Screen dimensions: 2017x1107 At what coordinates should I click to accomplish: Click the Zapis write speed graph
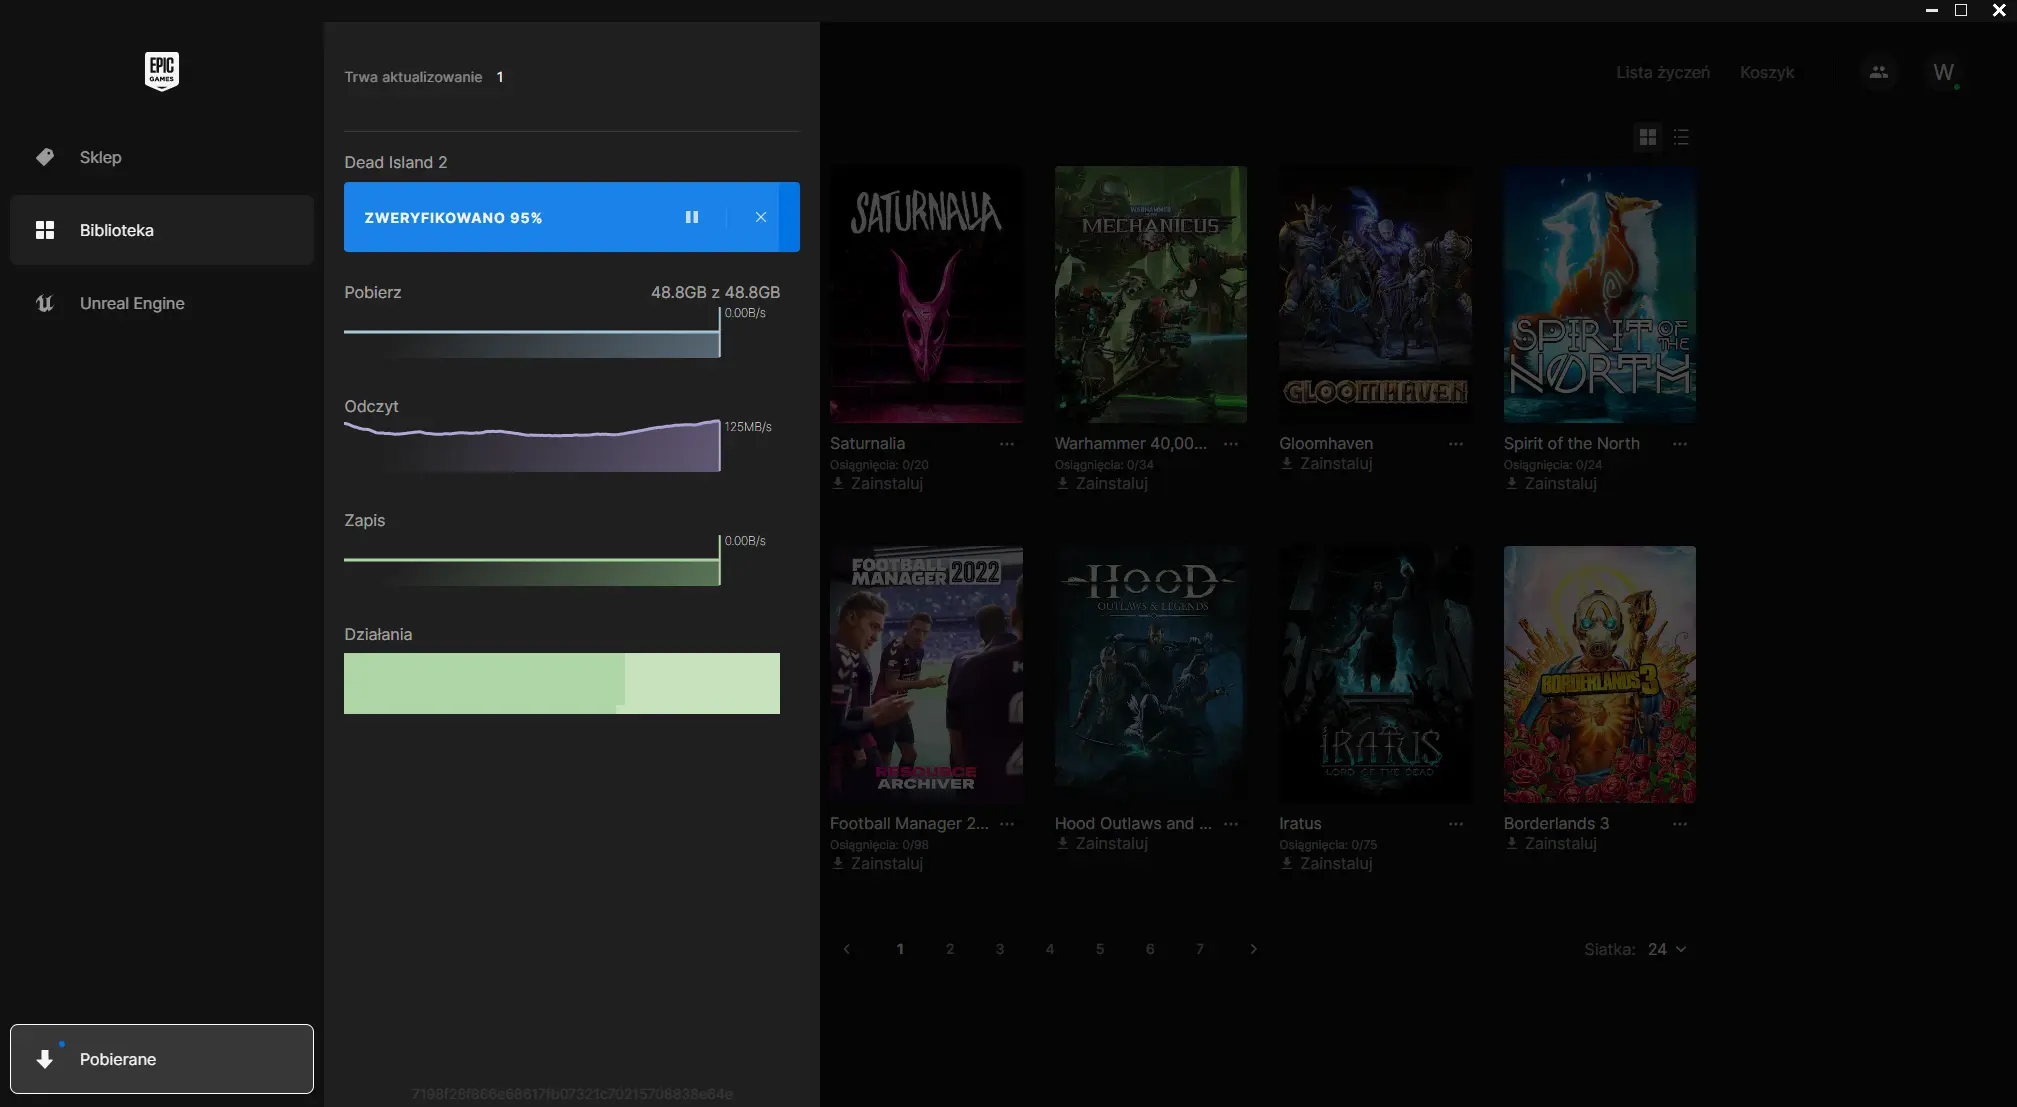tap(532, 560)
